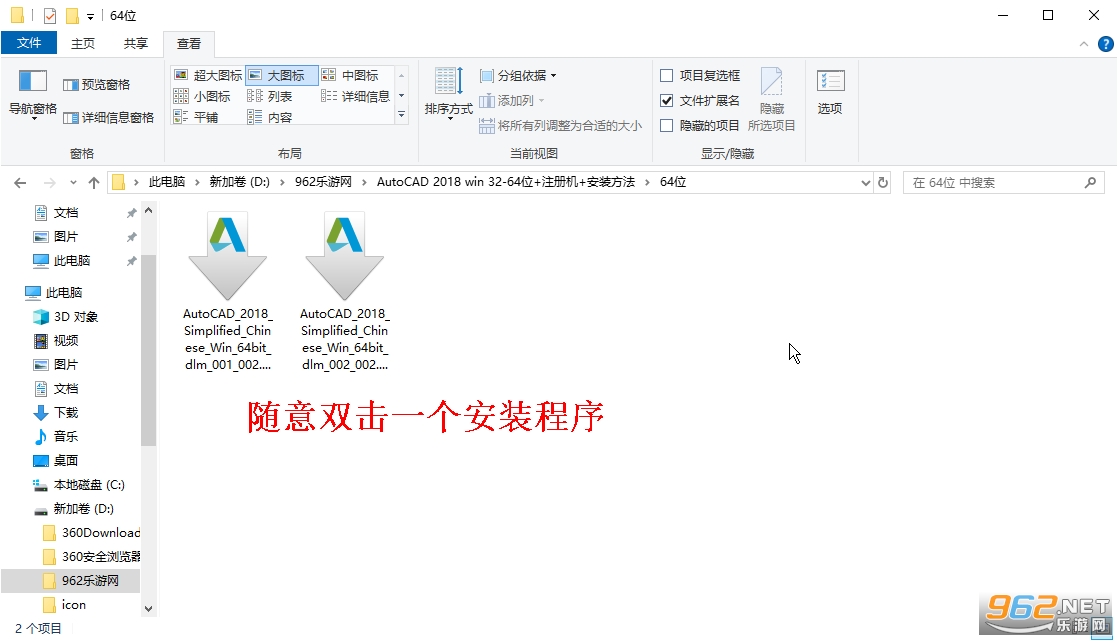
Task: Enable Hidden items (隐藏的项目) checkbox
Action: tap(667, 125)
